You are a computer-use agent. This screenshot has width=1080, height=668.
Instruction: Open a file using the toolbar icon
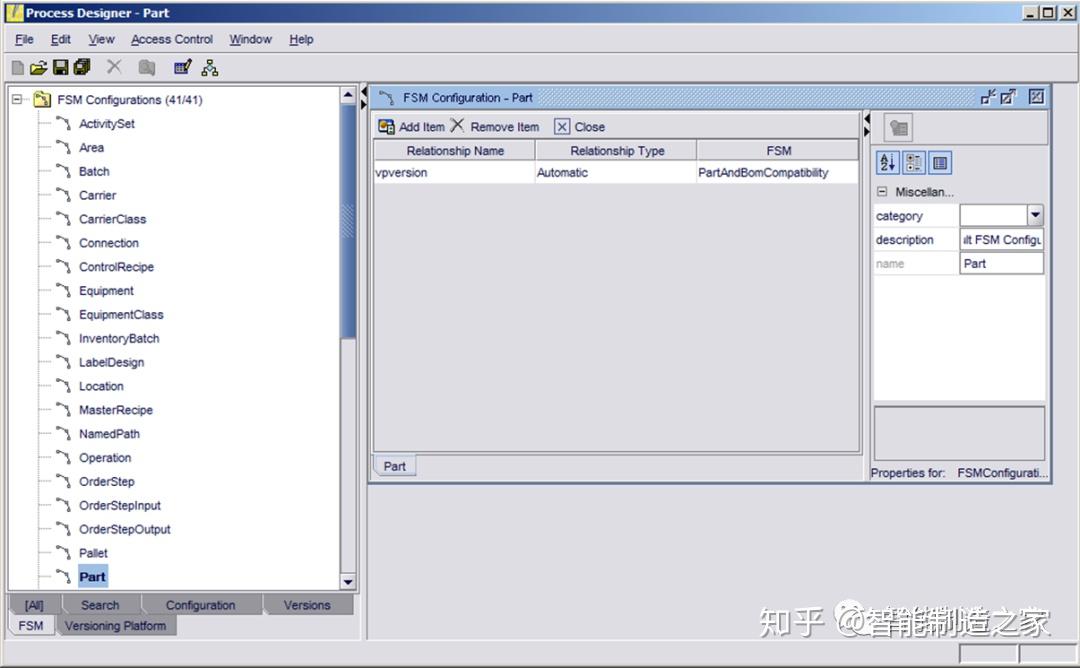pos(38,67)
